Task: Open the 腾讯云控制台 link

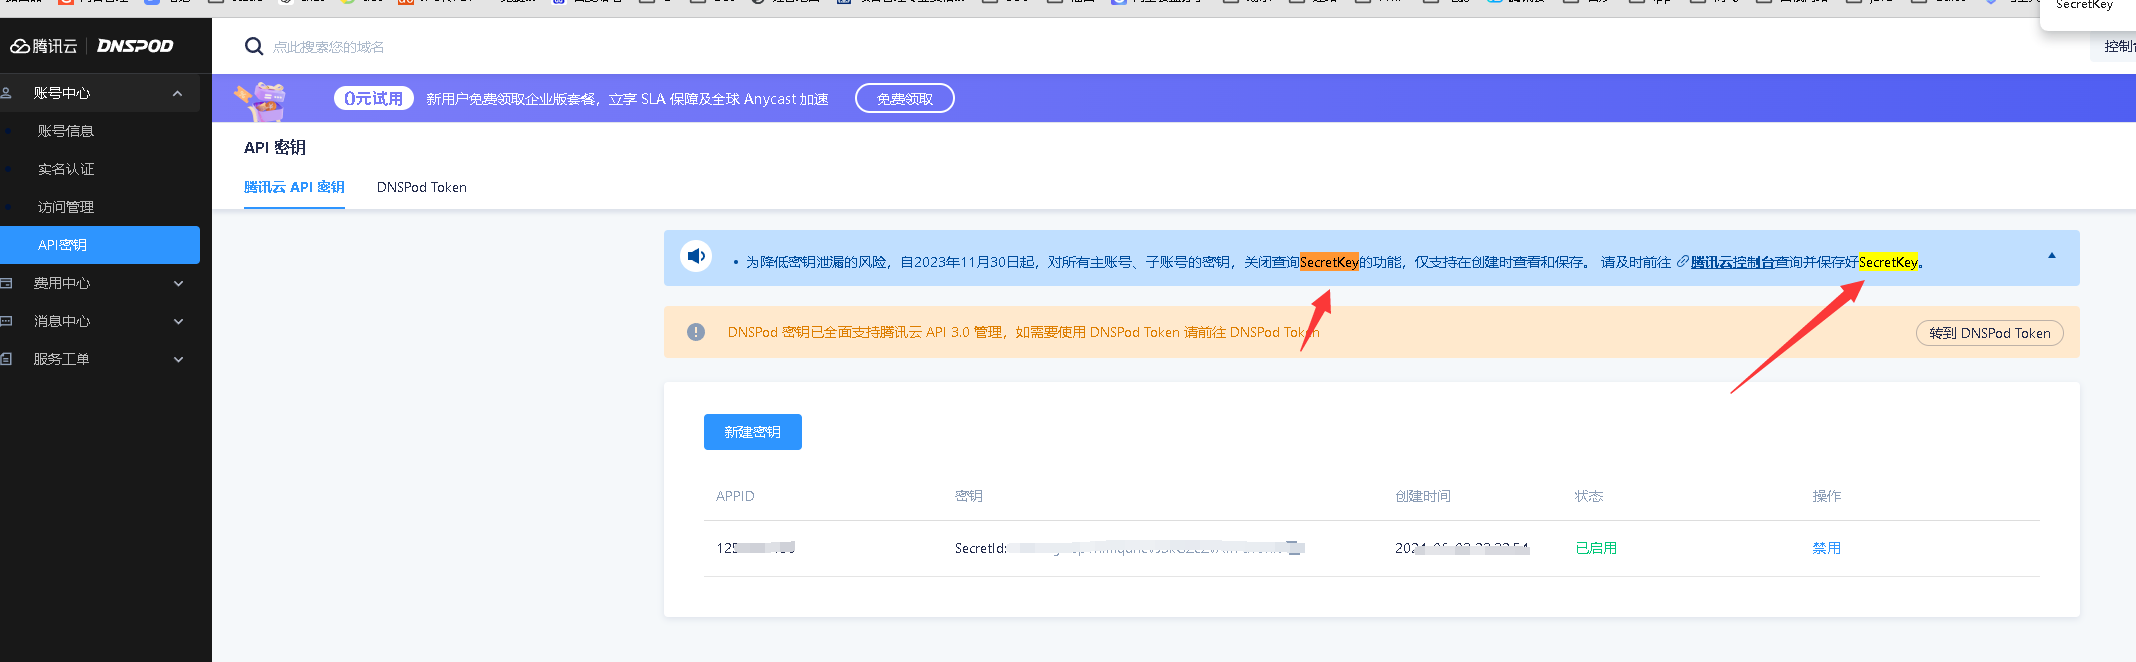Action: (1733, 262)
